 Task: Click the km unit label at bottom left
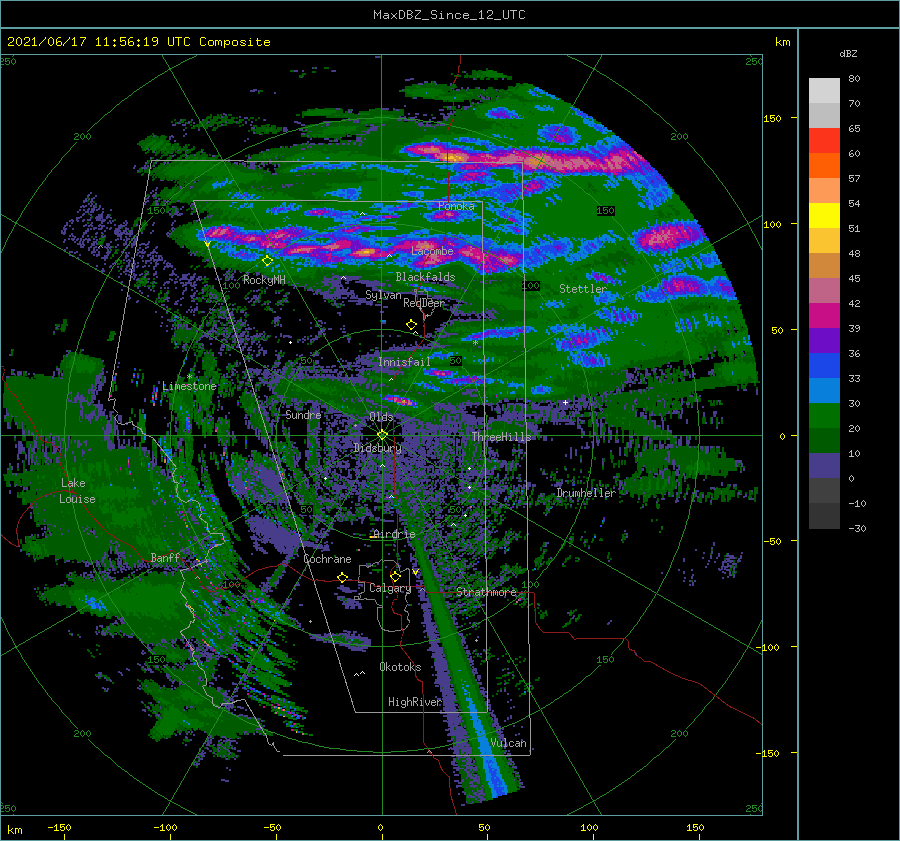[x=14, y=830]
